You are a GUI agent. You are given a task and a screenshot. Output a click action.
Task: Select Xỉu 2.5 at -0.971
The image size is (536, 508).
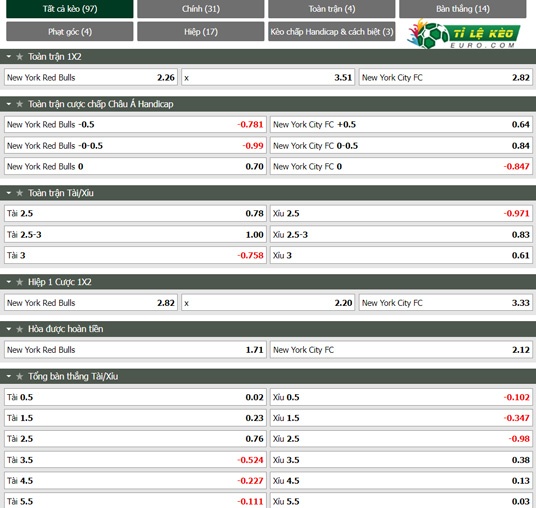click(401, 213)
